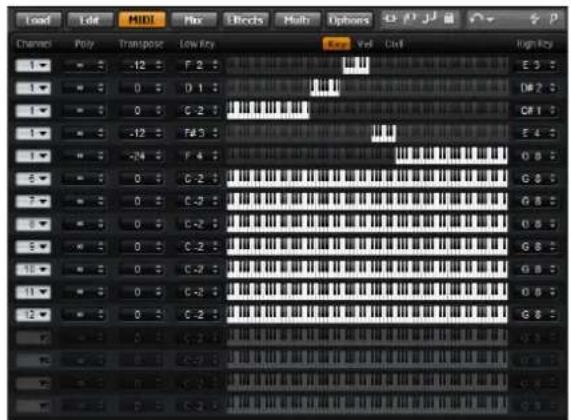The height and width of the screenshot is (420, 571).
Task: Click the Transpose column header
Action: pyautogui.click(x=141, y=44)
